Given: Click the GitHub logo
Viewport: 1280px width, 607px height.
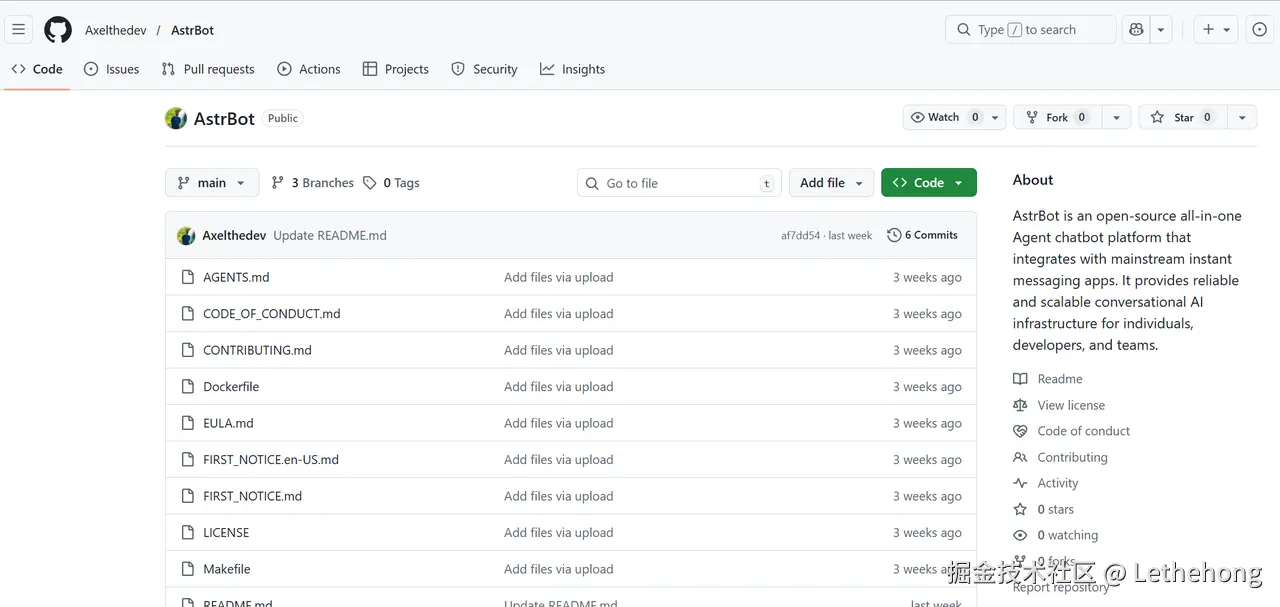Looking at the screenshot, I should click(58, 30).
